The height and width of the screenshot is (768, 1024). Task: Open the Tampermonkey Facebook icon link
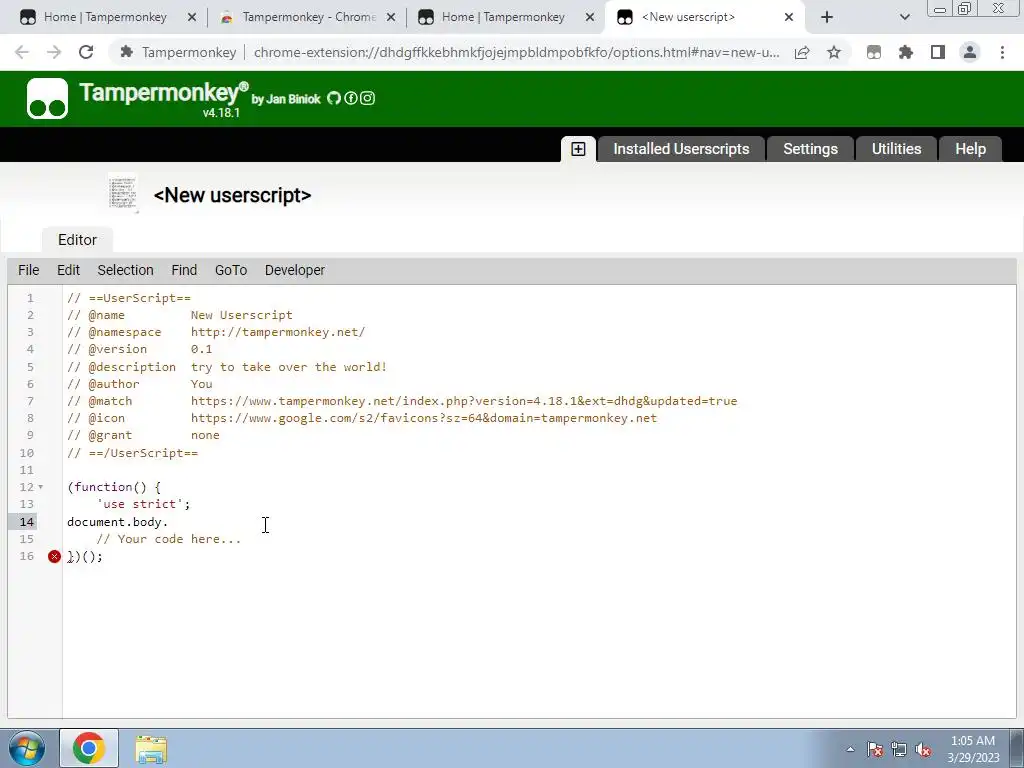[351, 99]
